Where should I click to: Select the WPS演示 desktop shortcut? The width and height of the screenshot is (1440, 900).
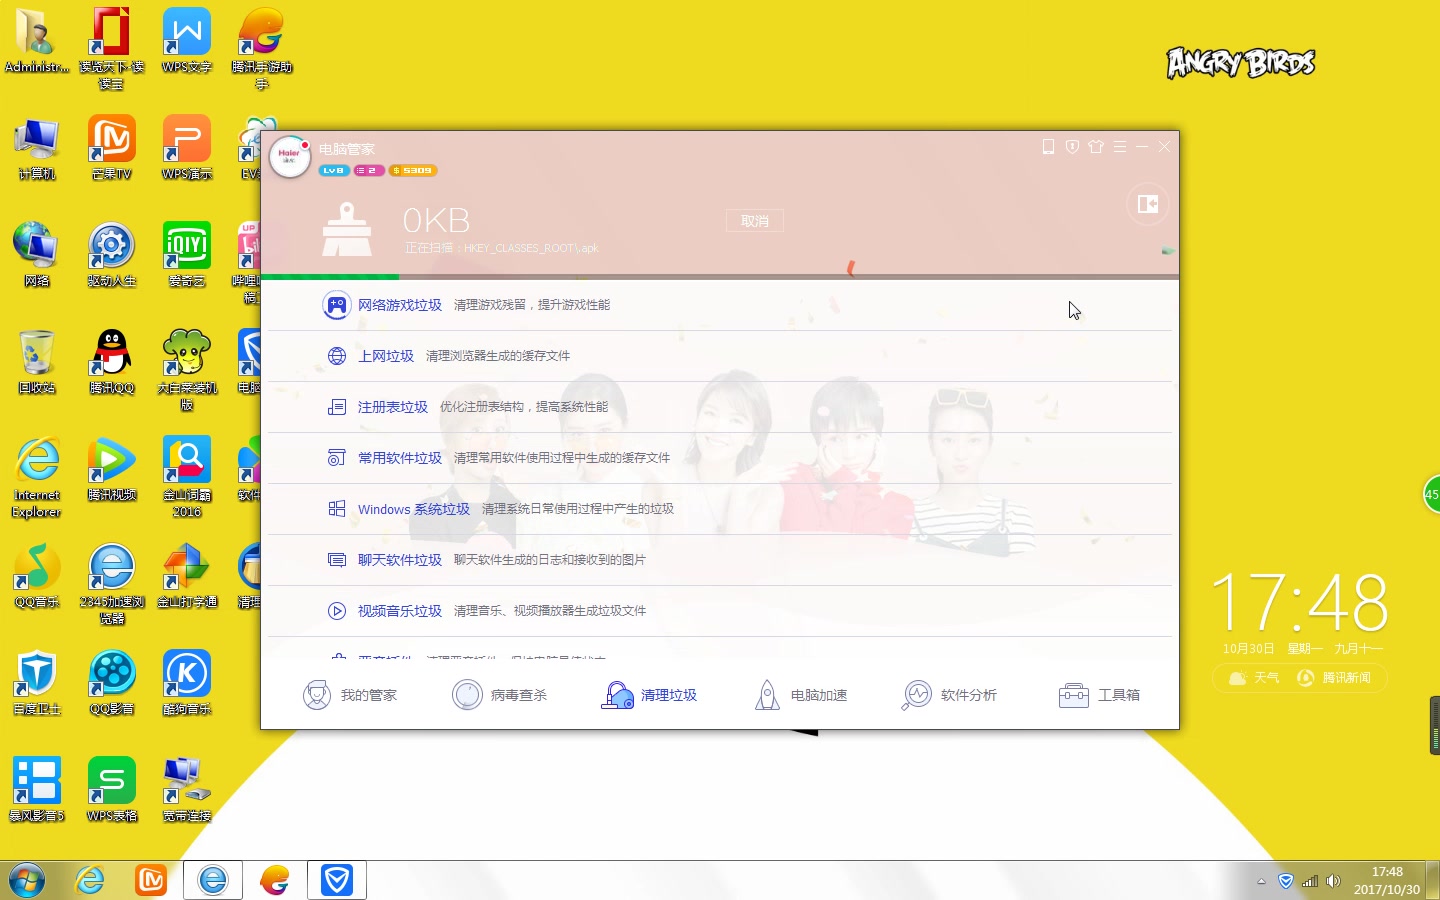(x=187, y=148)
